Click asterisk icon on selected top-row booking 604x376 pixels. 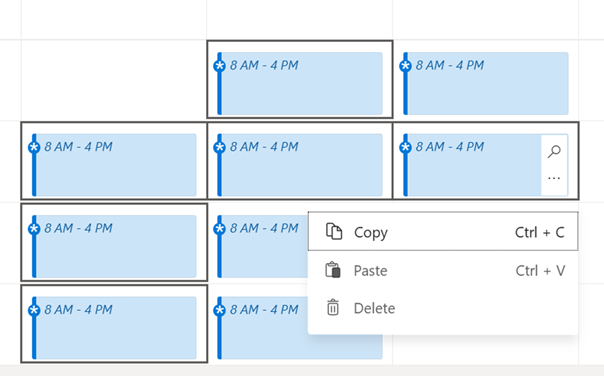[x=220, y=66]
